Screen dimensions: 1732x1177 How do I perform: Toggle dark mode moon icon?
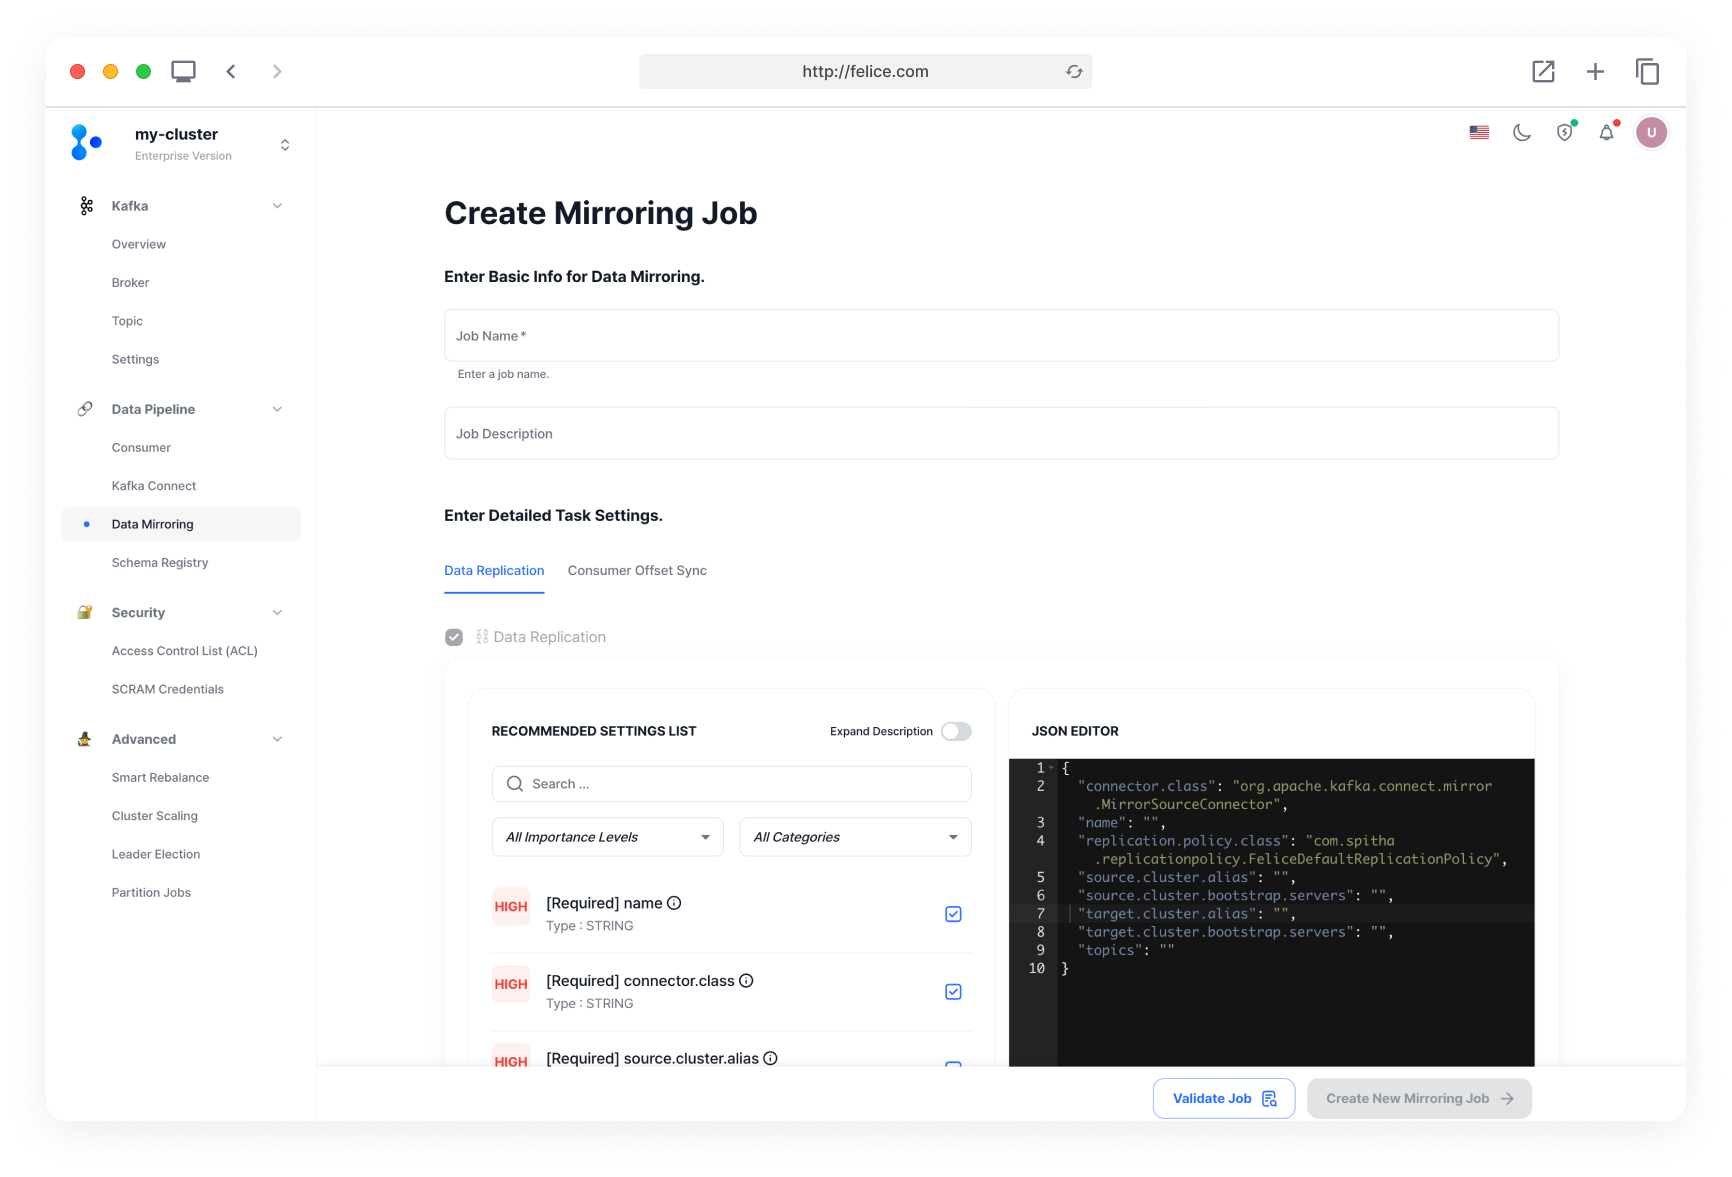pyautogui.click(x=1522, y=132)
